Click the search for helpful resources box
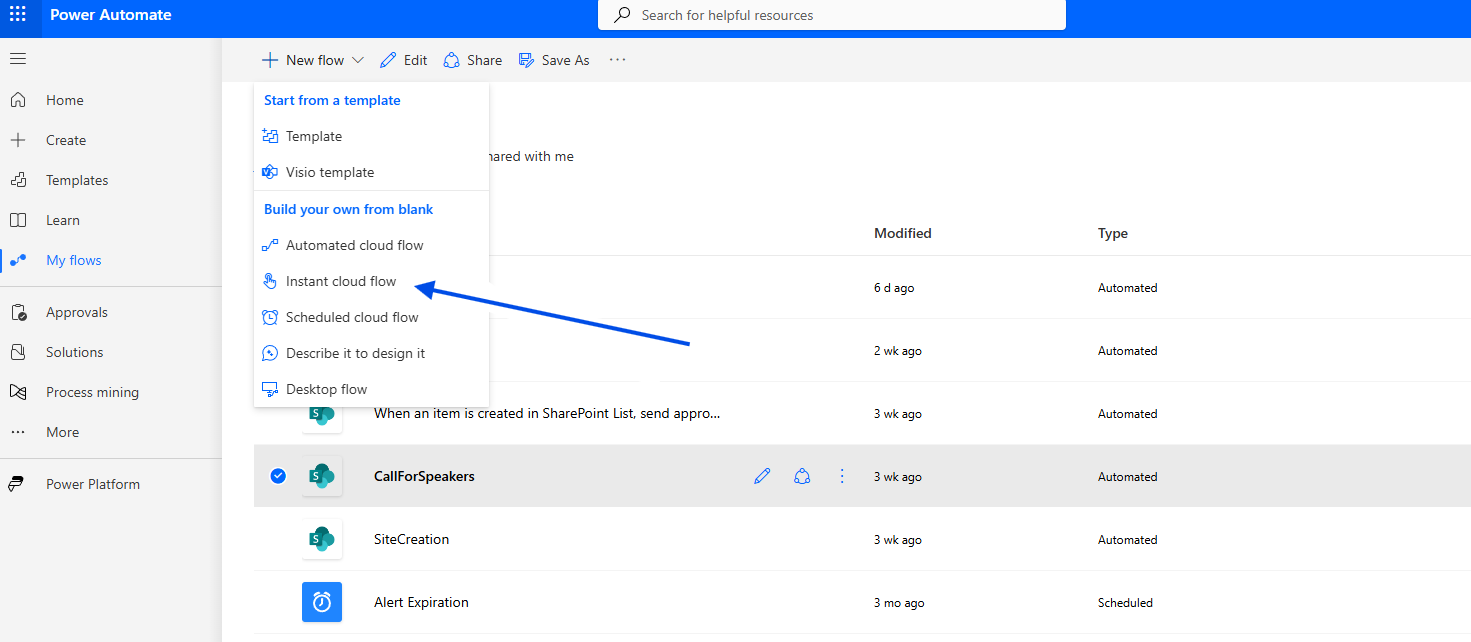Viewport: 1471px width, 642px height. pos(832,15)
